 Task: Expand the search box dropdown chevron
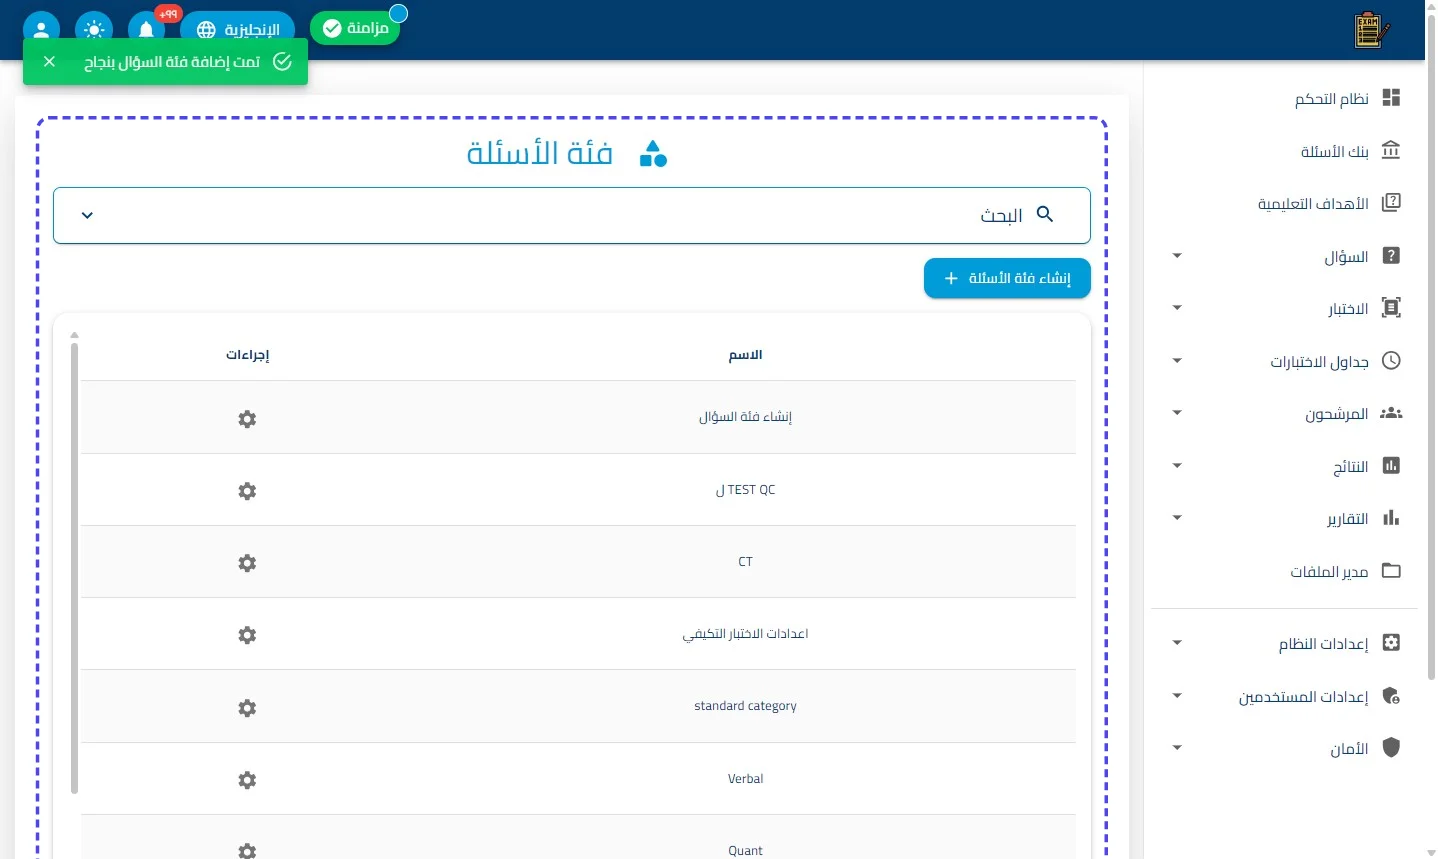[87, 215]
